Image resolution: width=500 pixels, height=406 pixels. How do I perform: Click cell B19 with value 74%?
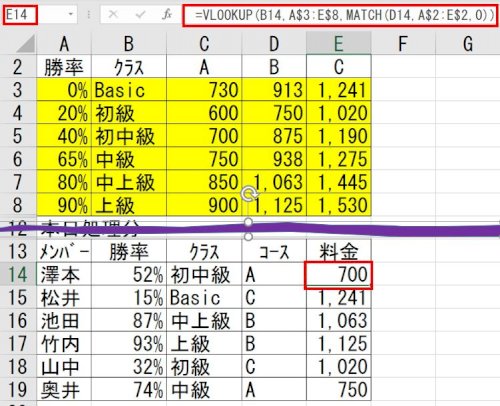click(x=129, y=389)
